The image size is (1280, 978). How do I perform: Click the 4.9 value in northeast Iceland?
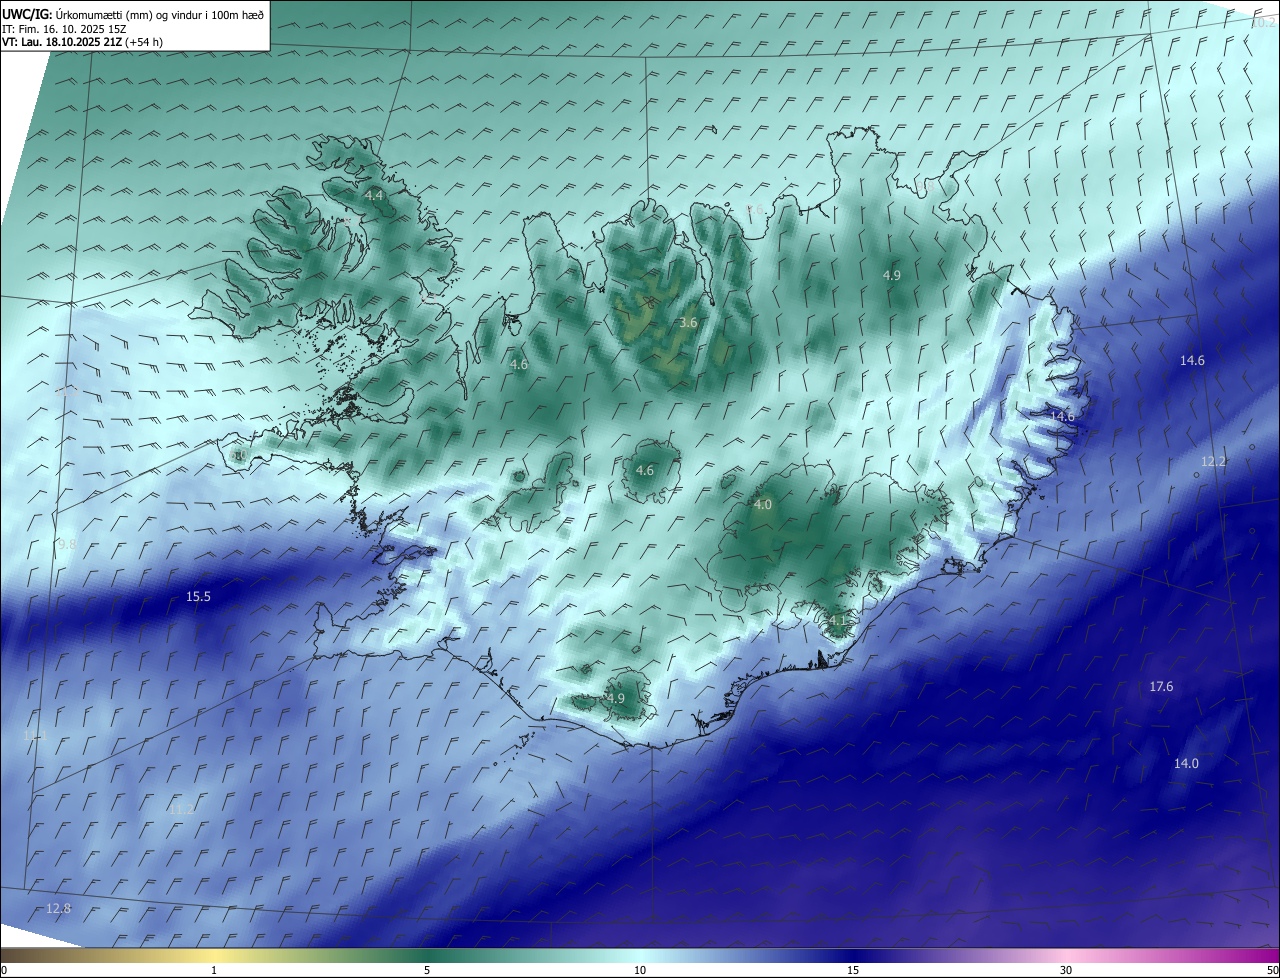coord(892,275)
